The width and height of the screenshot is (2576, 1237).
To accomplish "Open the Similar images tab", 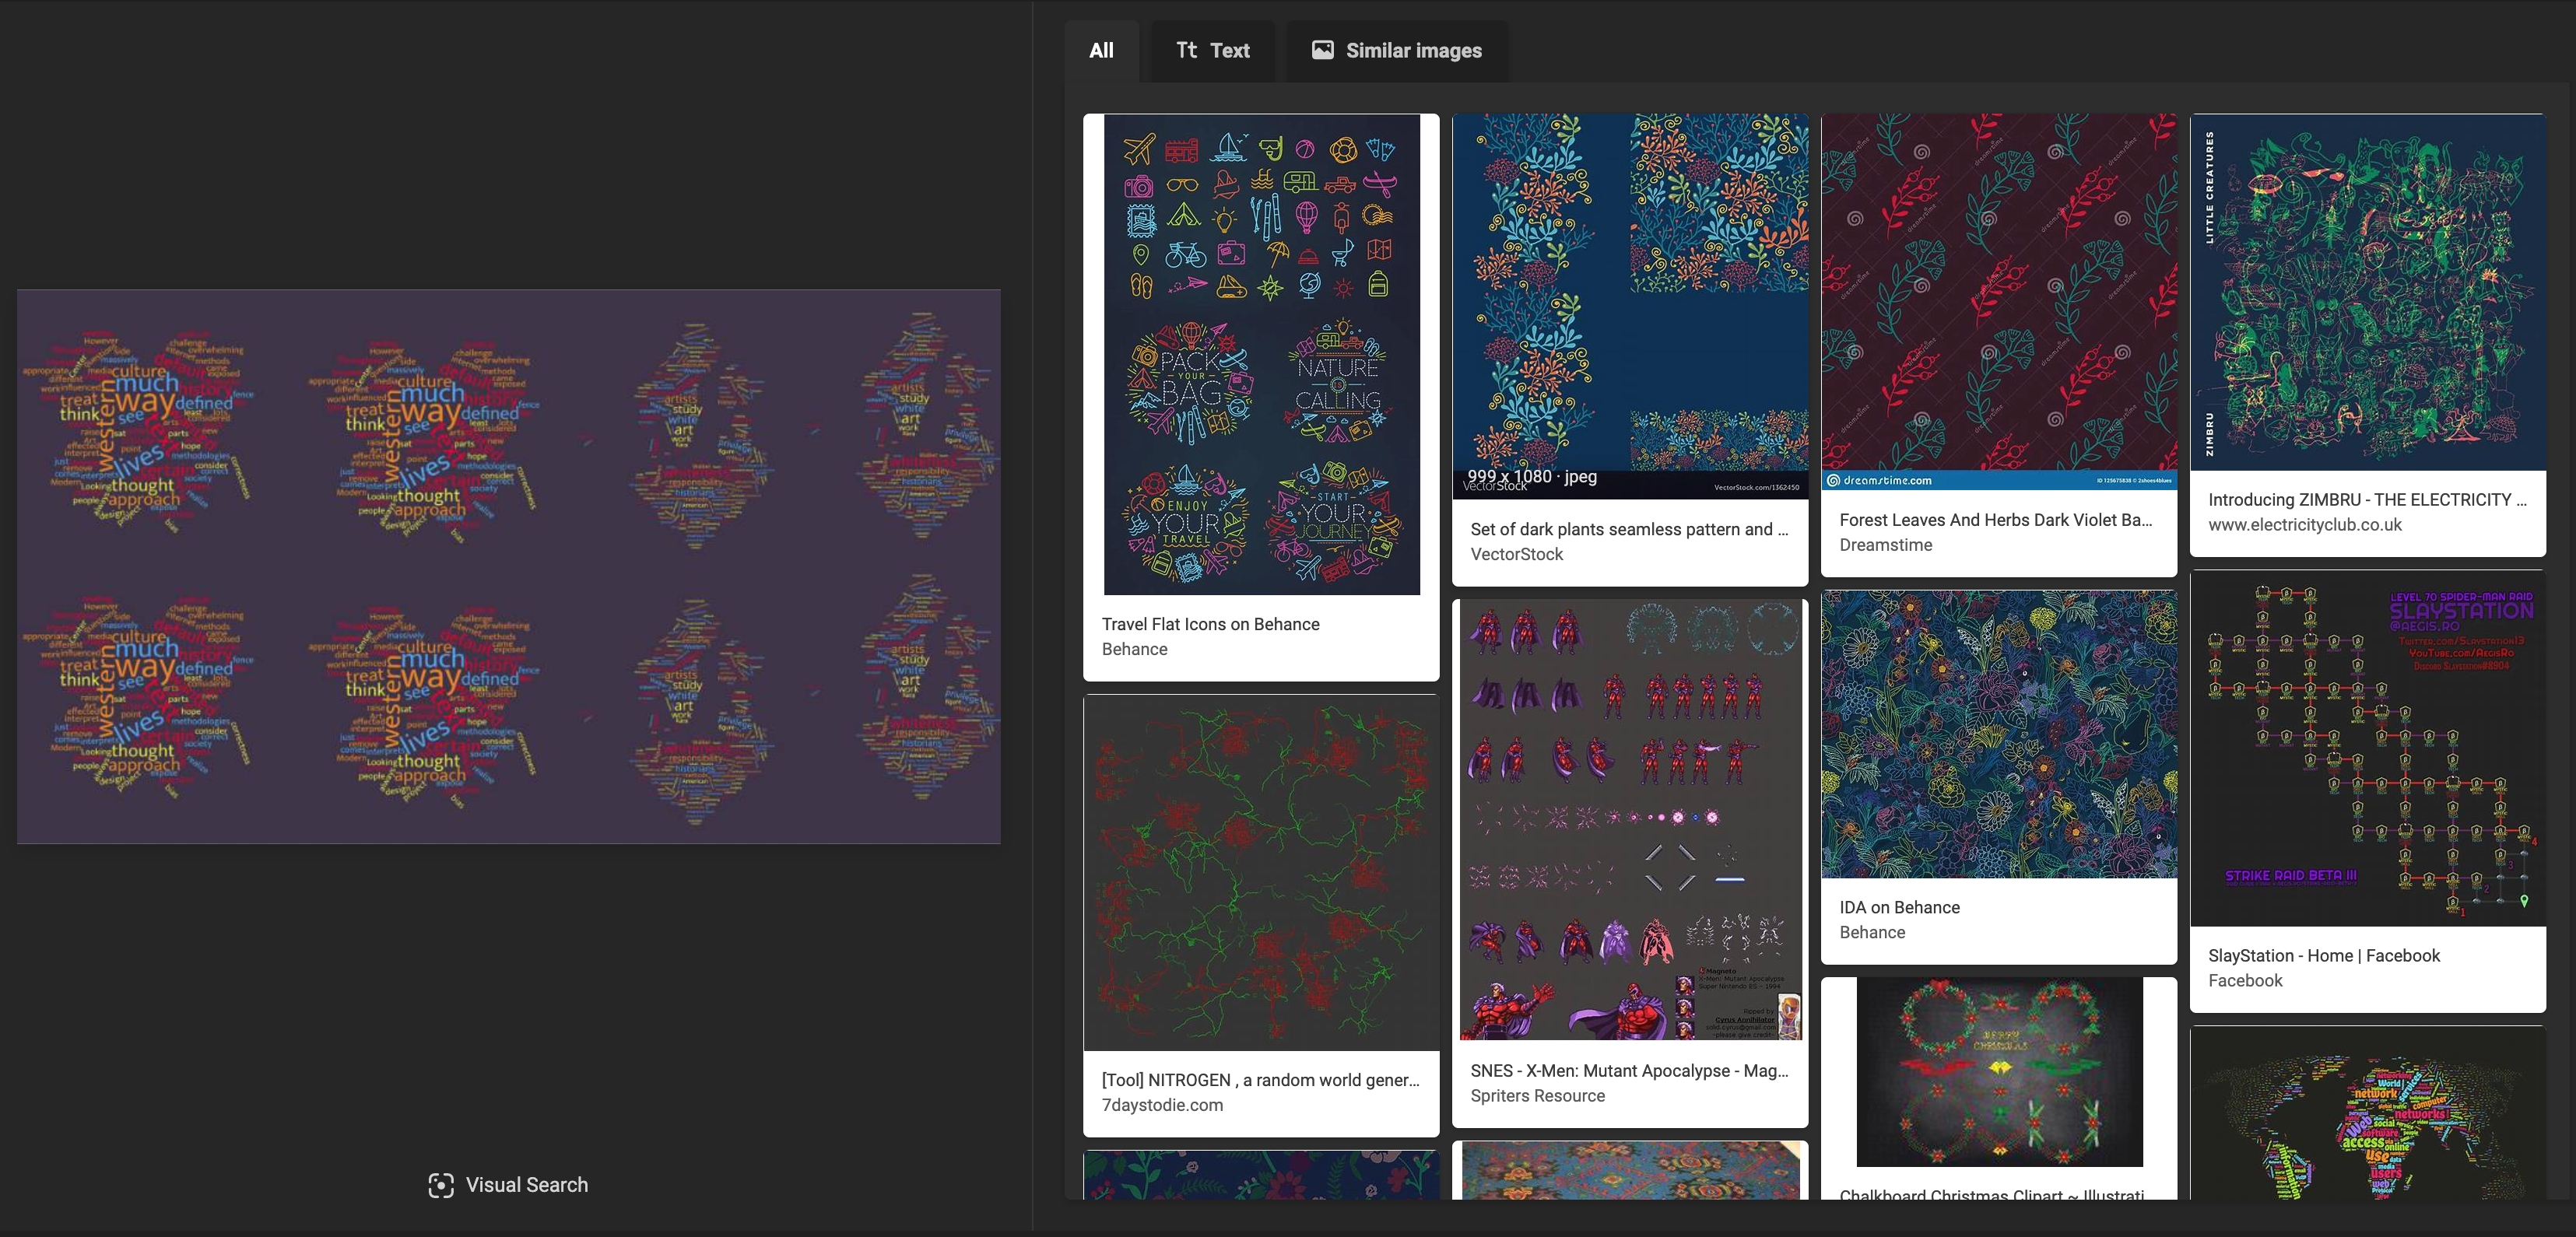I will click(1396, 50).
